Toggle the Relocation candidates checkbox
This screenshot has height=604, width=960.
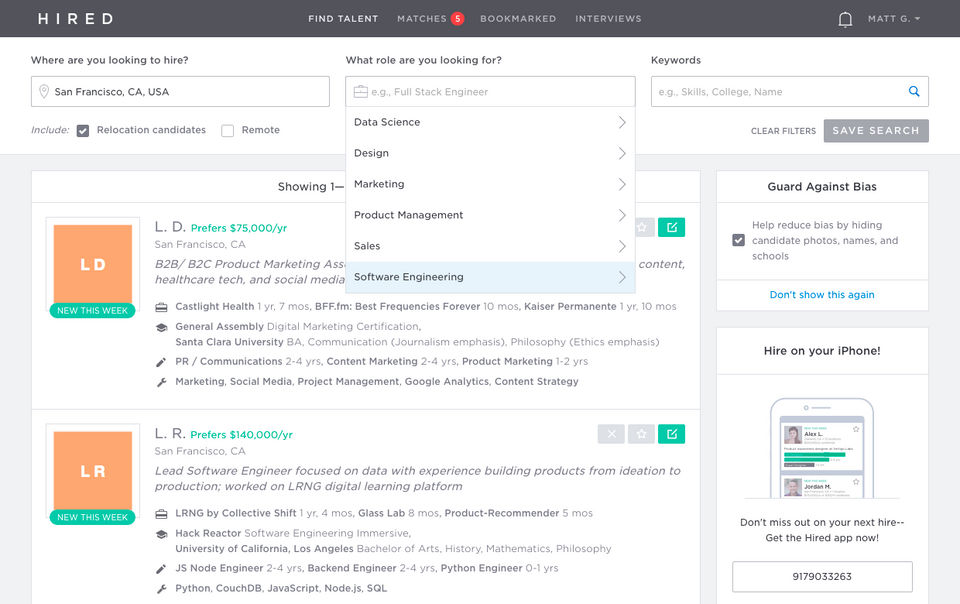click(x=83, y=131)
